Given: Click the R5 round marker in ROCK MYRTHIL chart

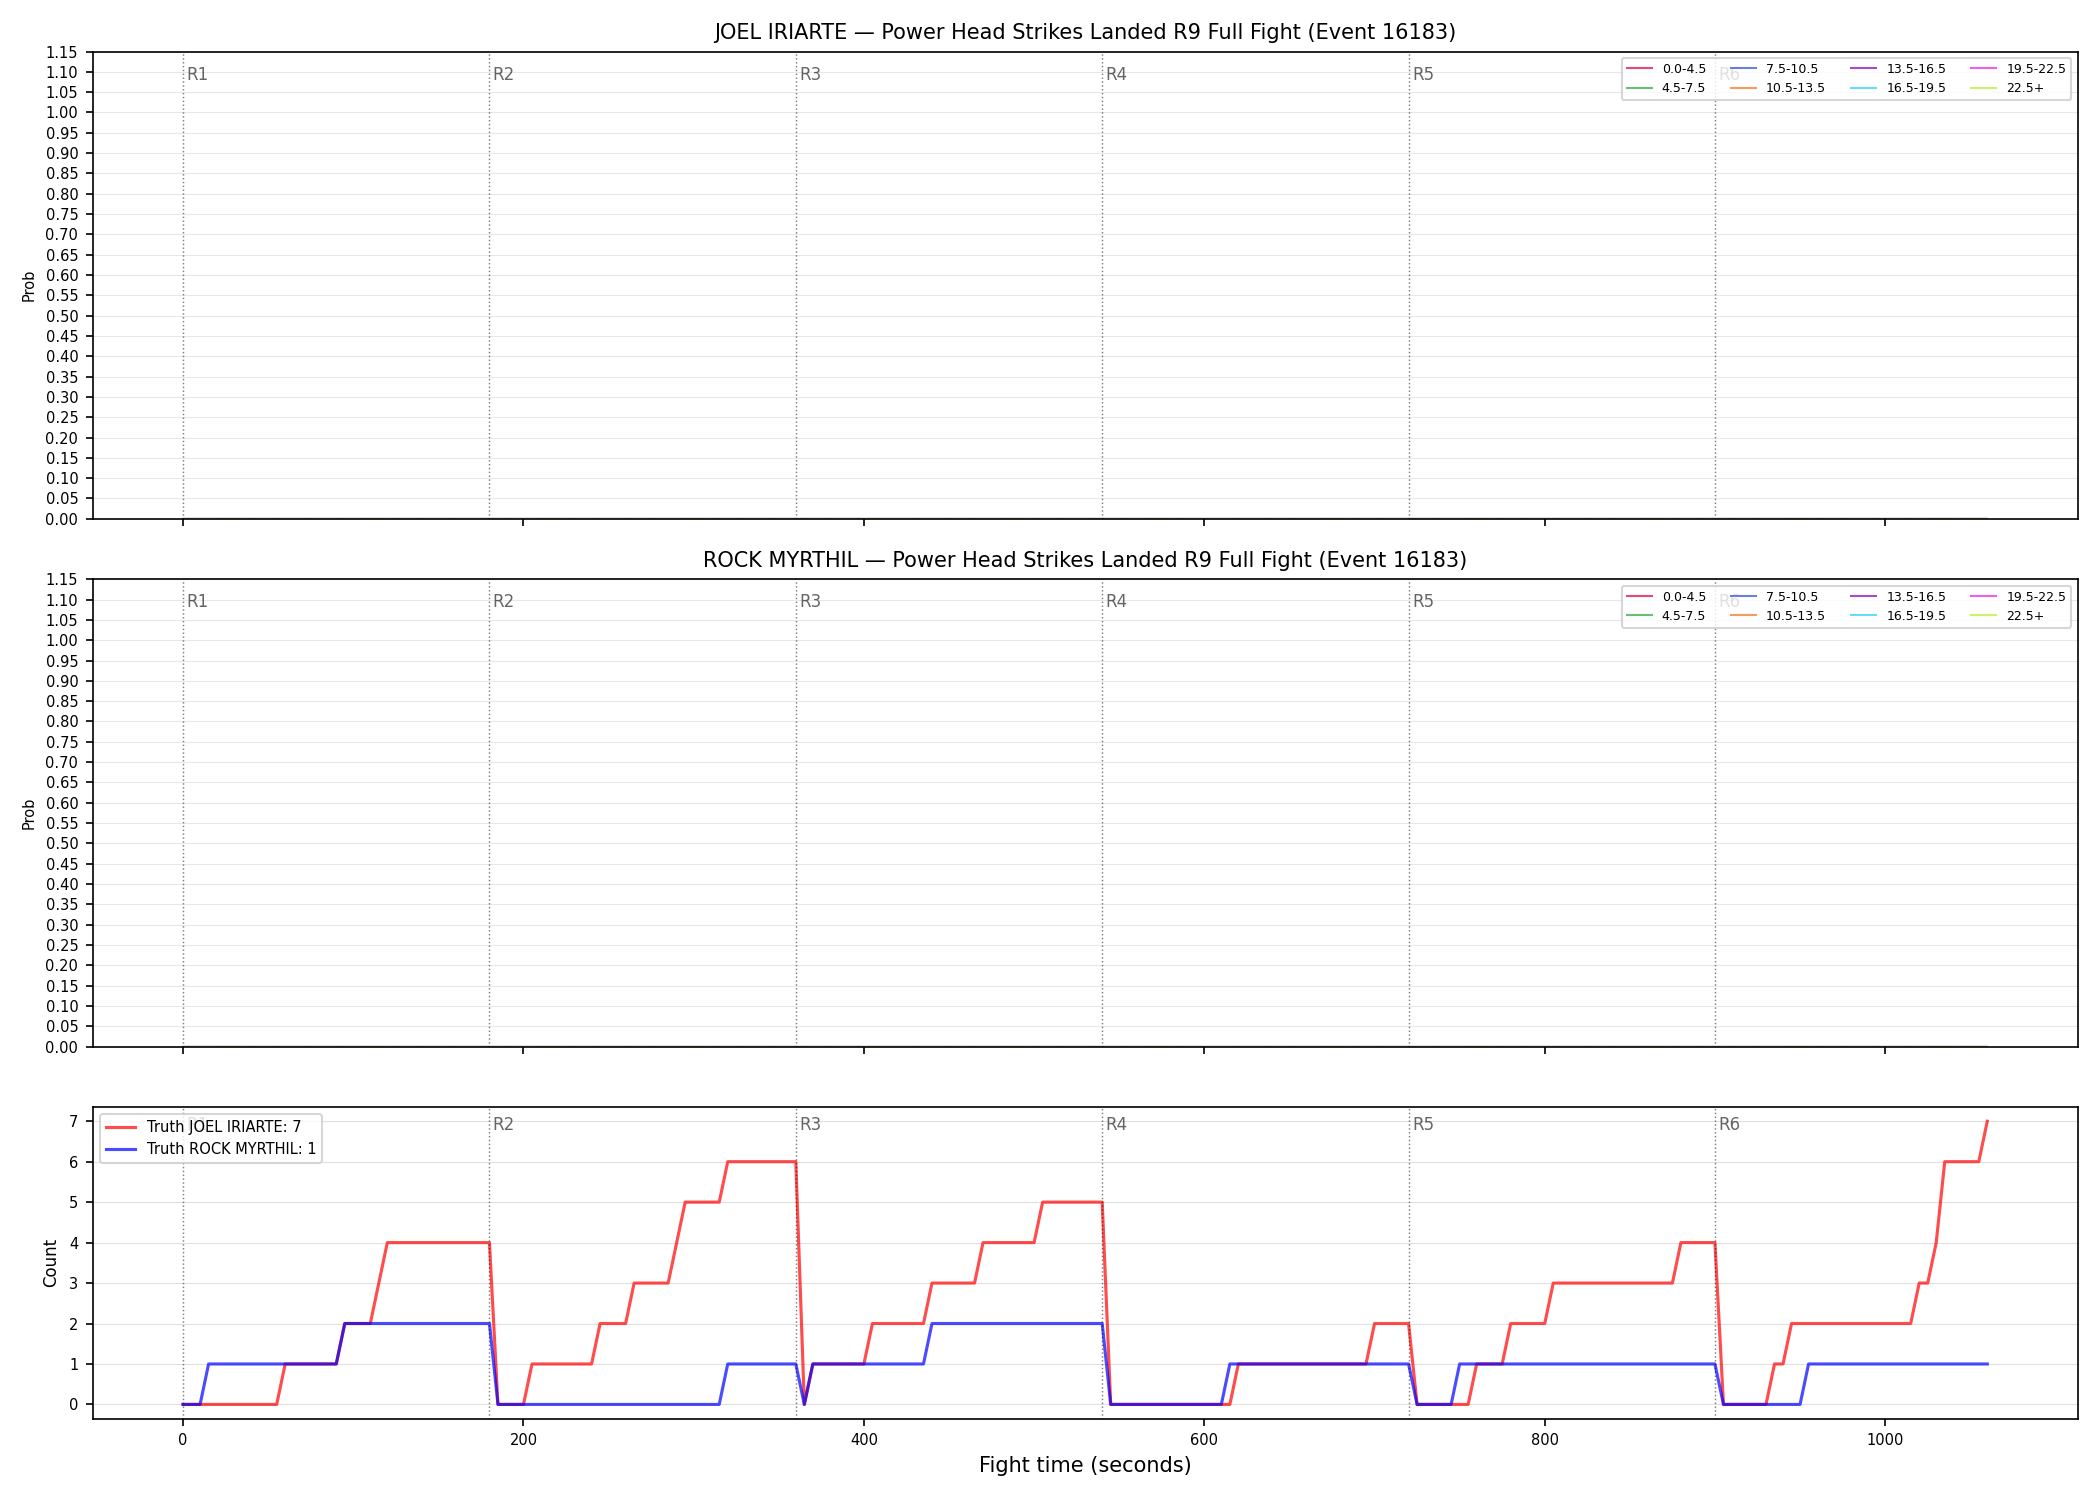Looking at the screenshot, I should tap(1423, 601).
